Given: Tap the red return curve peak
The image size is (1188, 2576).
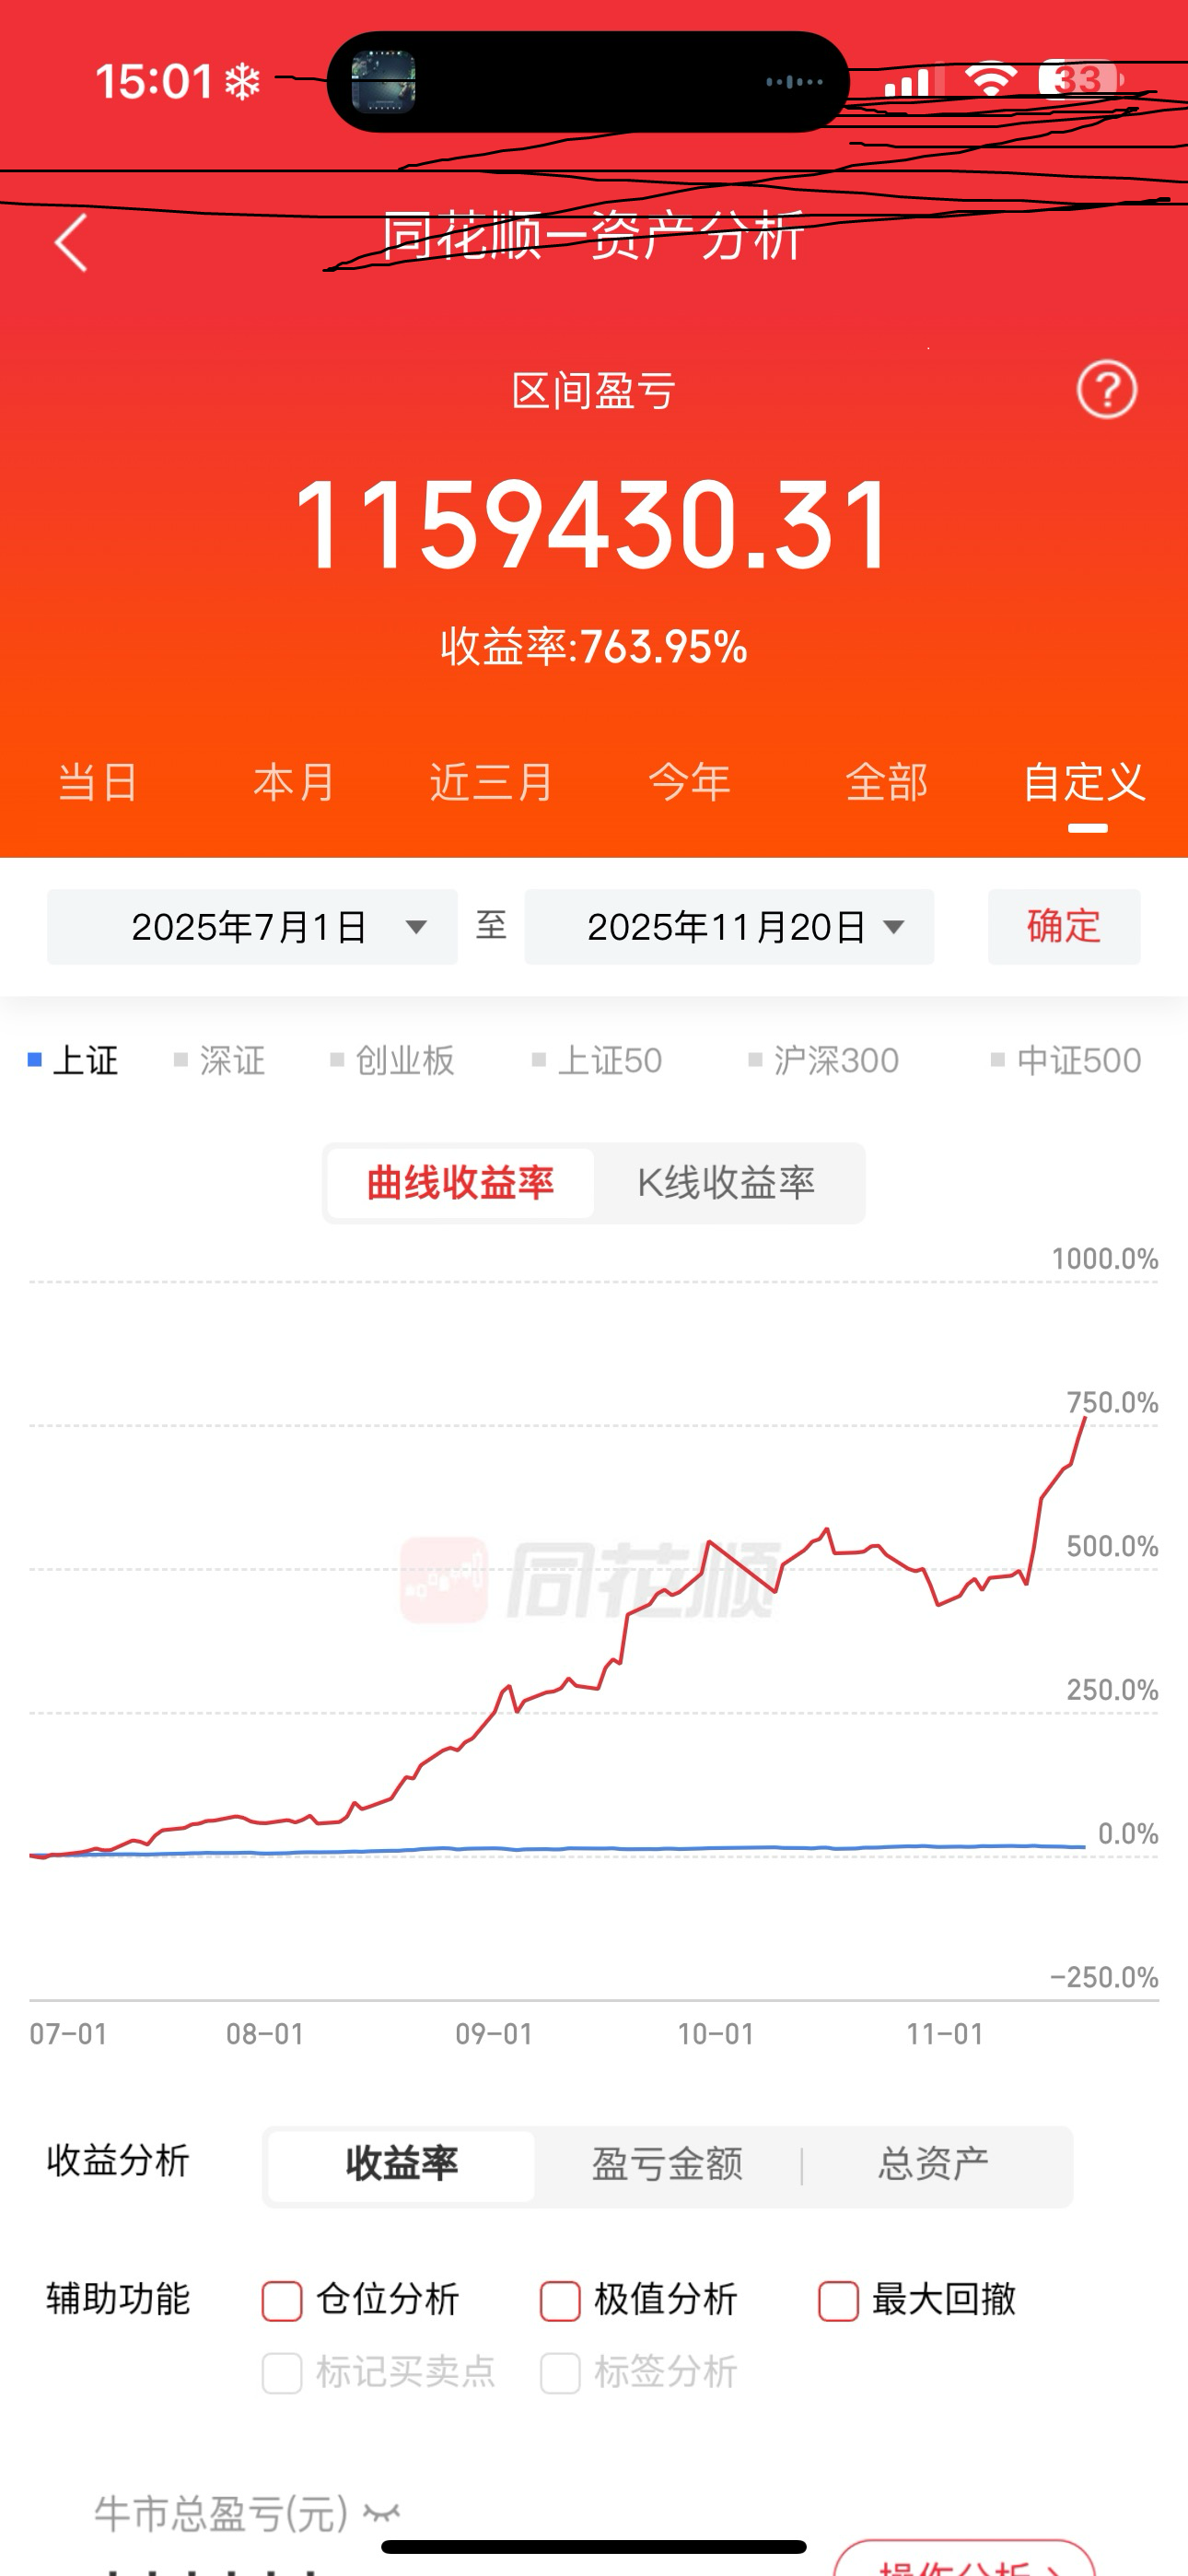Looking at the screenshot, I should point(1084,1420).
